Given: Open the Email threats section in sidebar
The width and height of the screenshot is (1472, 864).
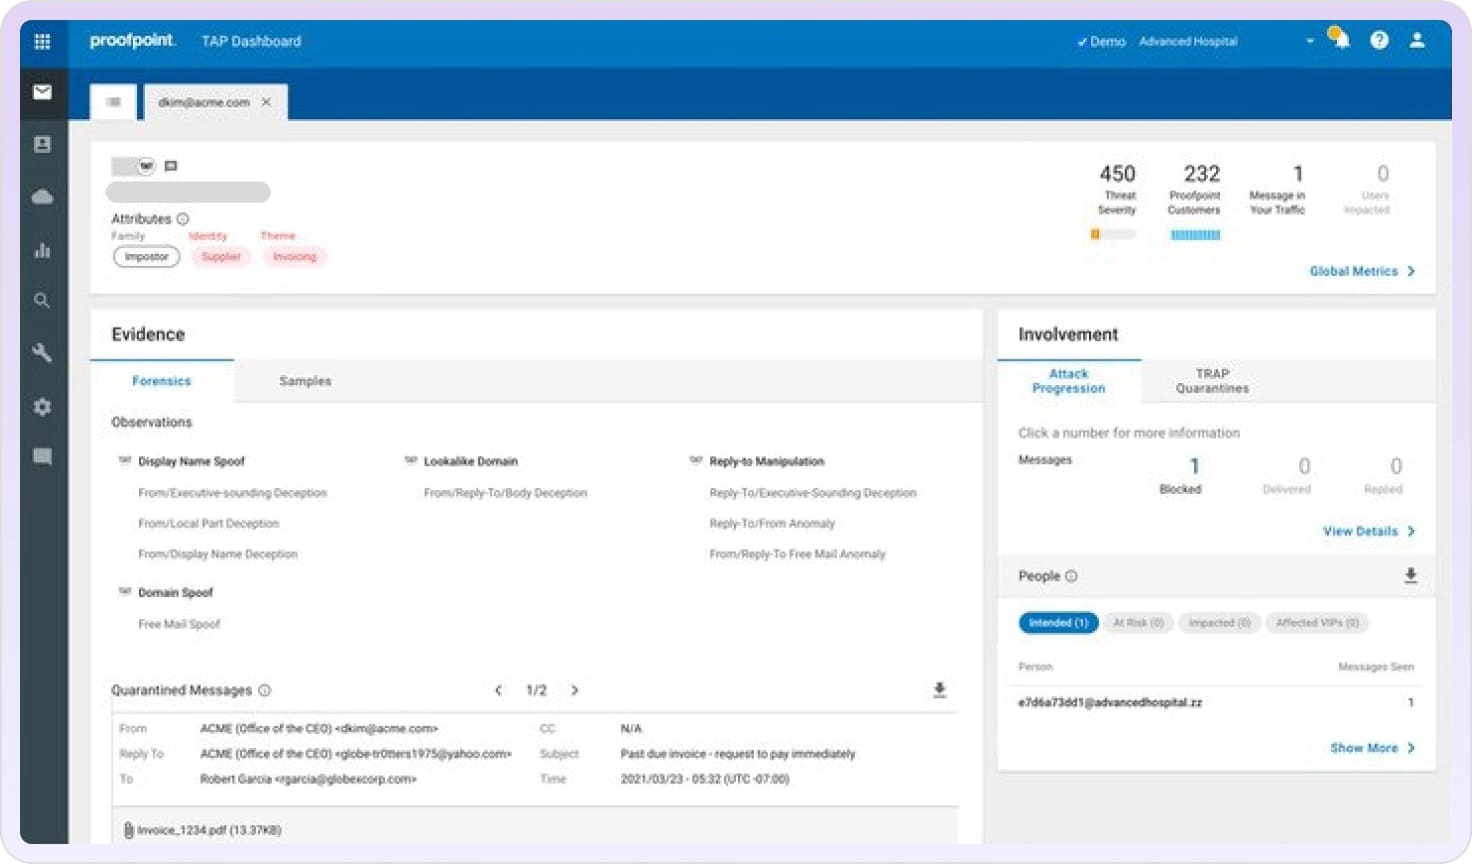Looking at the screenshot, I should click(42, 91).
